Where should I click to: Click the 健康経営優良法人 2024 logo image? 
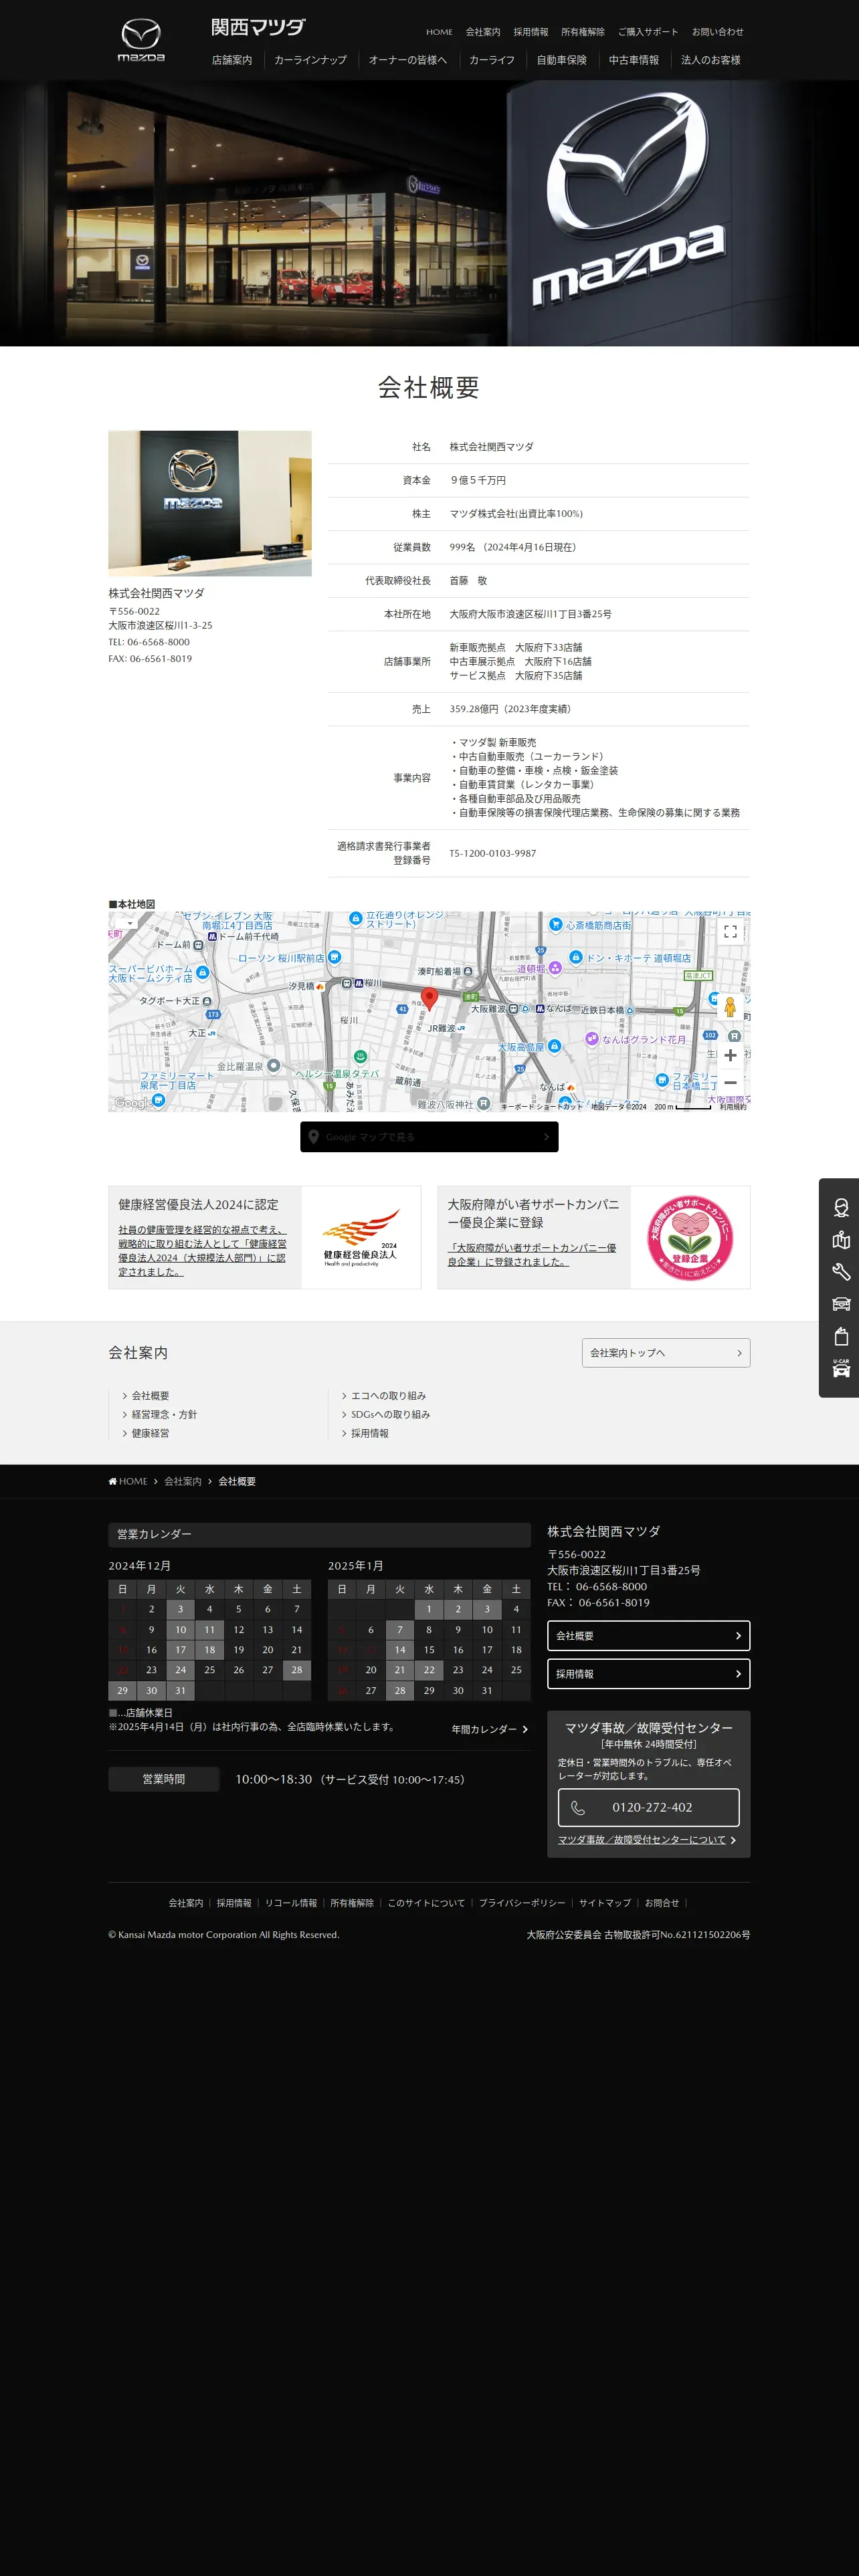tap(361, 1237)
